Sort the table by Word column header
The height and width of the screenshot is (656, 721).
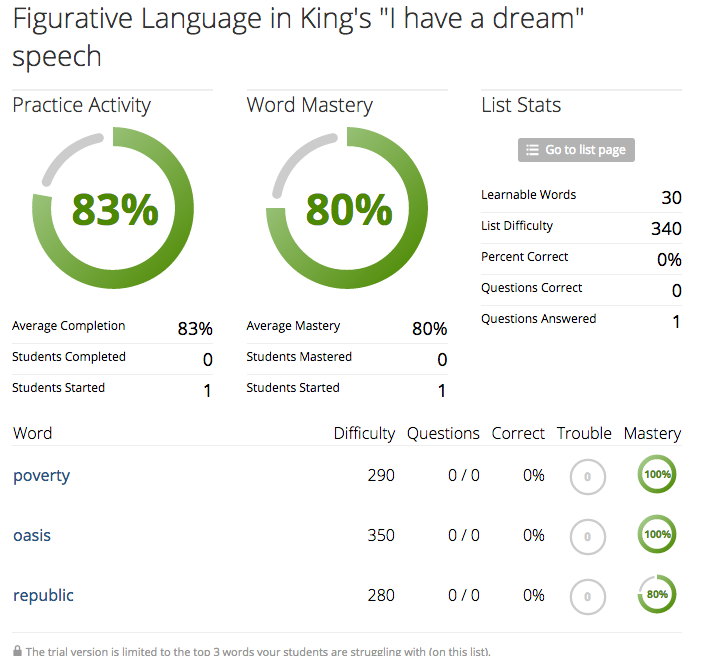(x=32, y=433)
